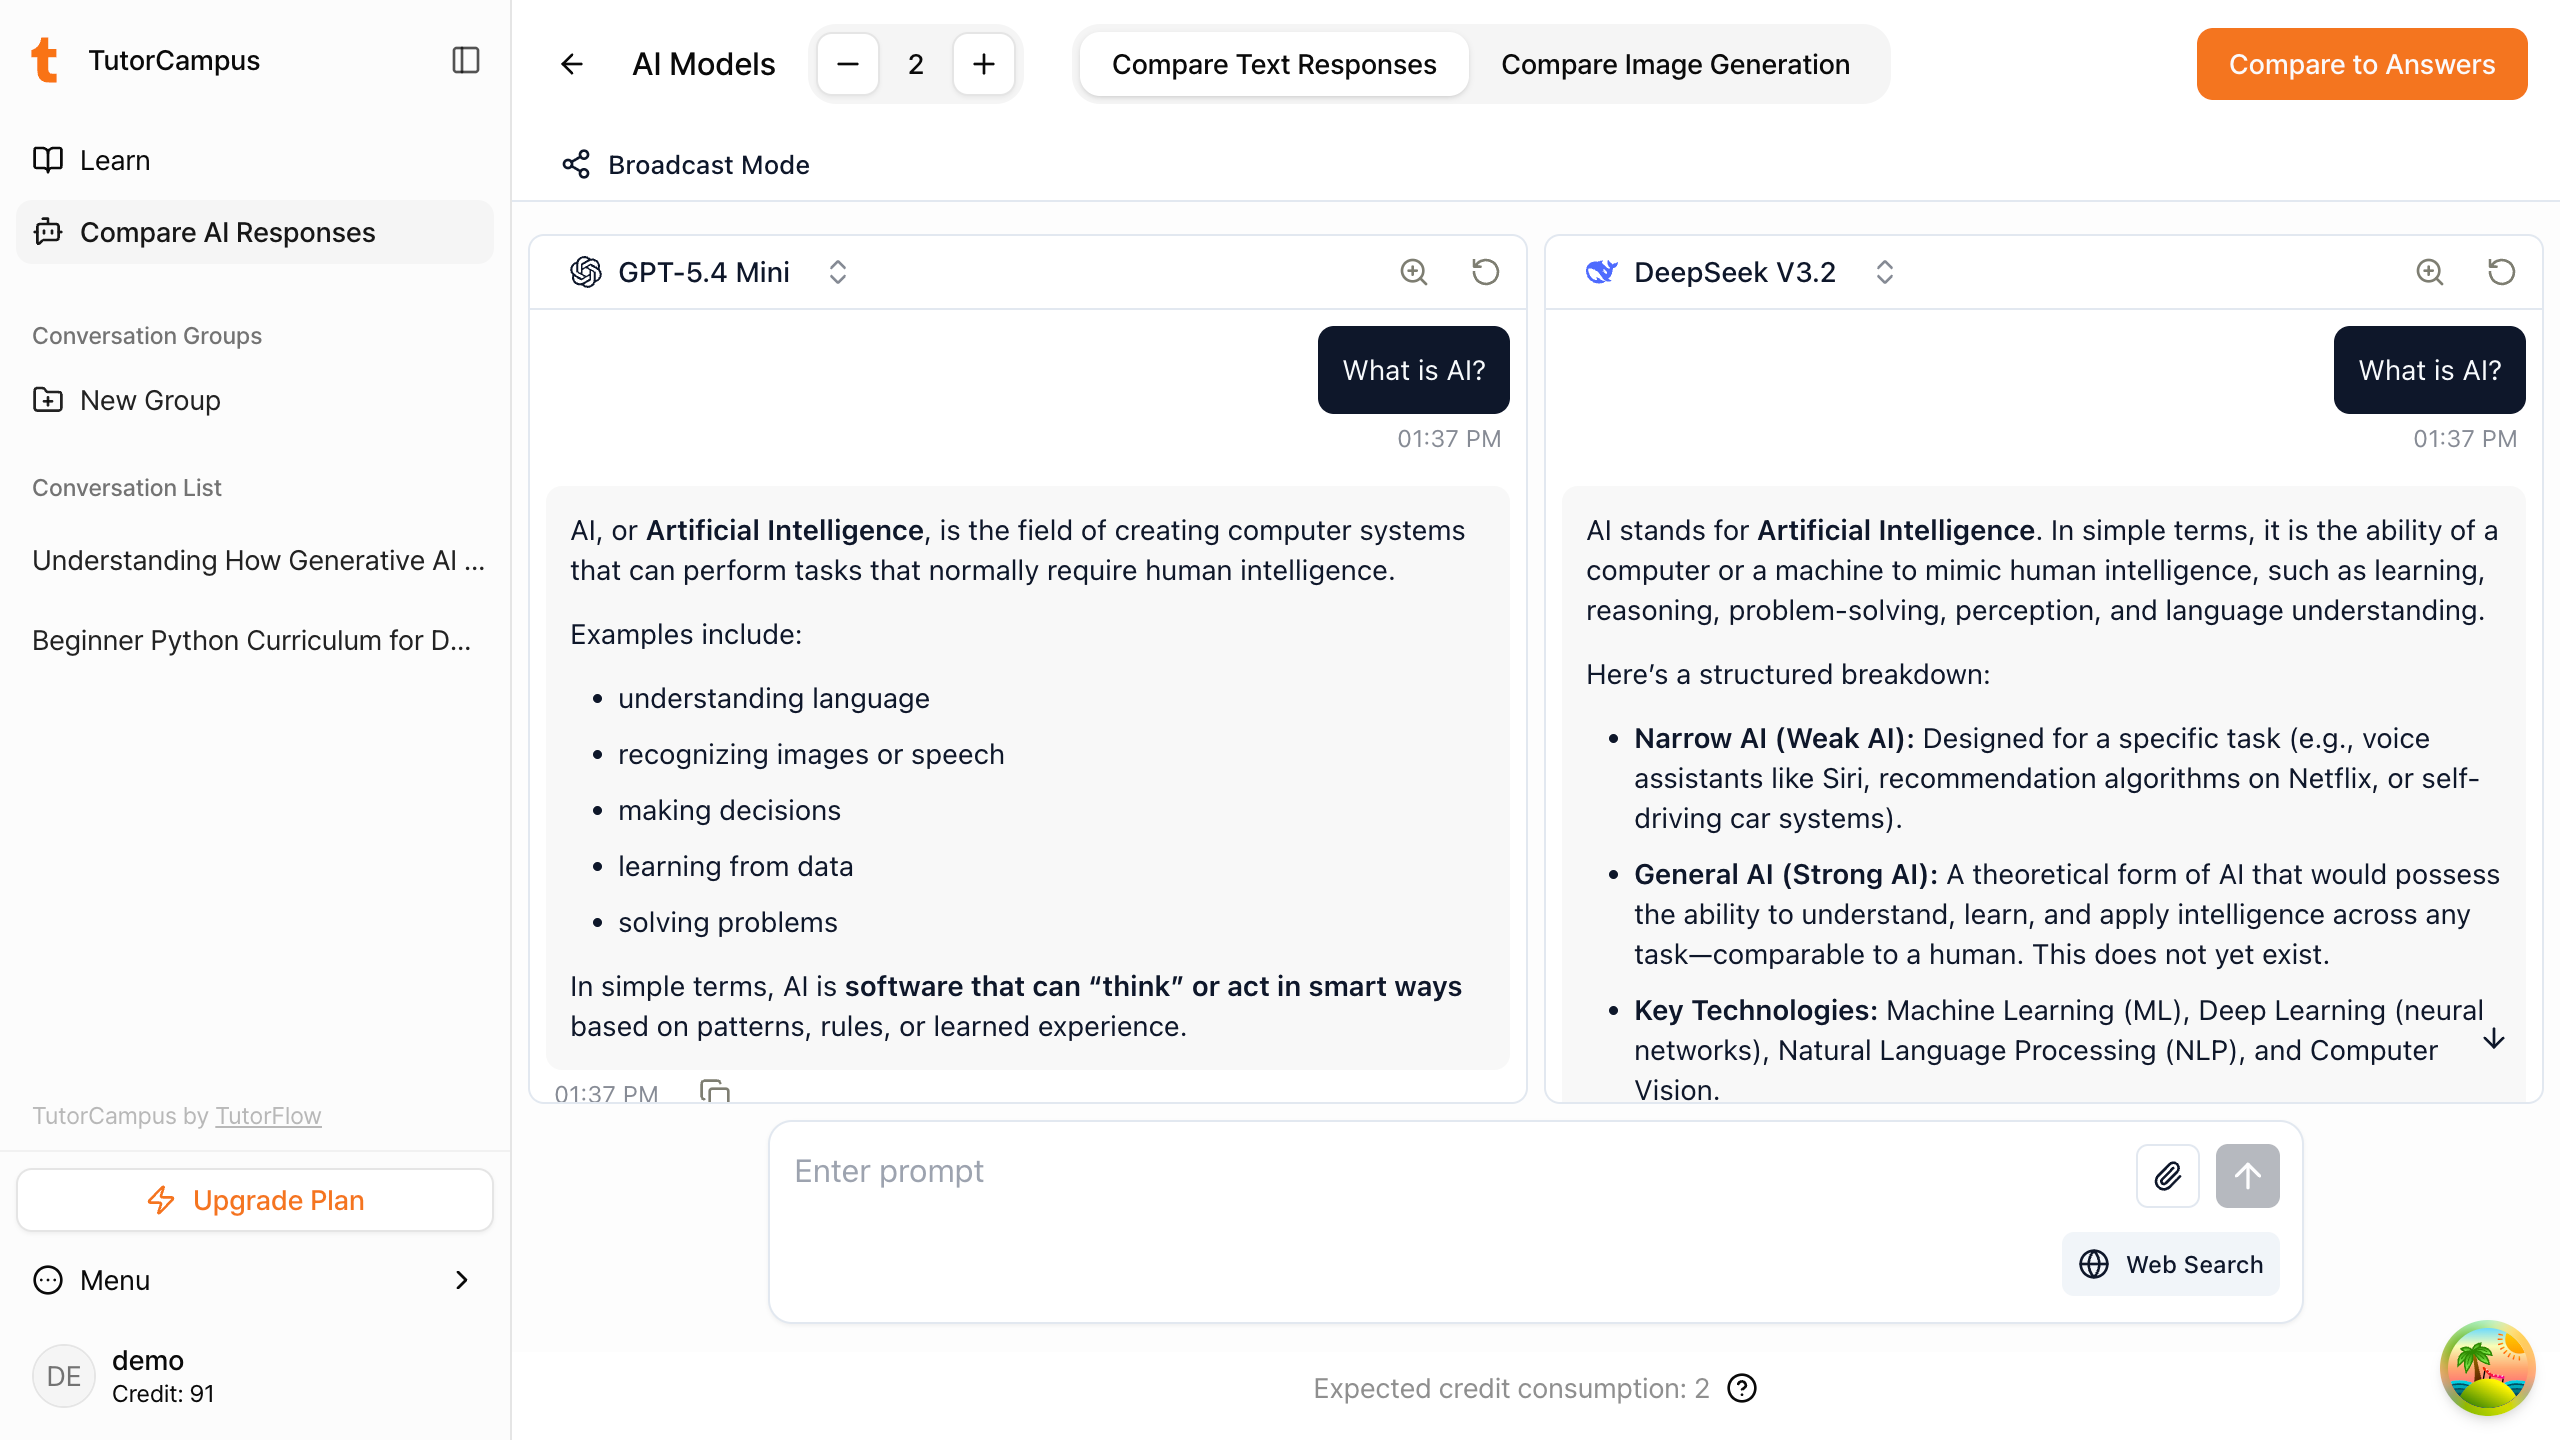Click the DE avatar circle
The height and width of the screenshot is (1440, 2560).
[x=64, y=1376]
